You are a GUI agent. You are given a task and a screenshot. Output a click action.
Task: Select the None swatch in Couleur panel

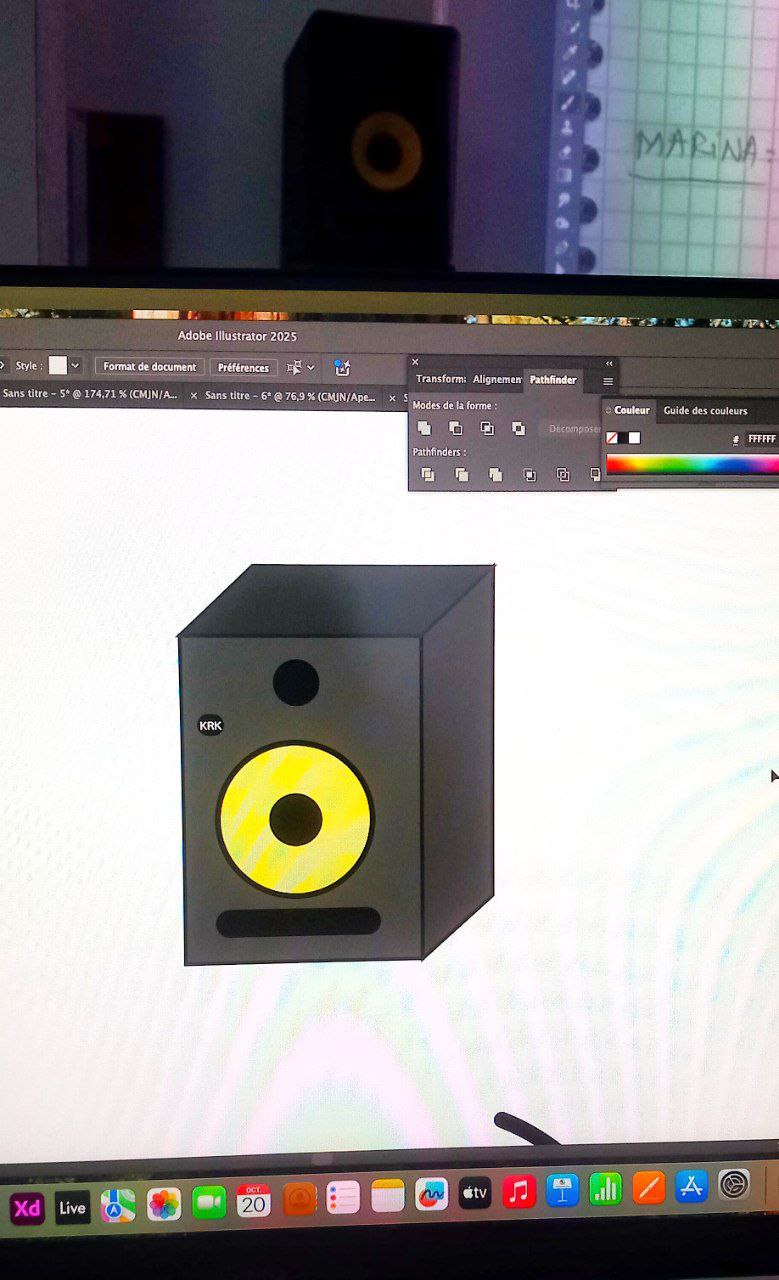[x=612, y=438]
